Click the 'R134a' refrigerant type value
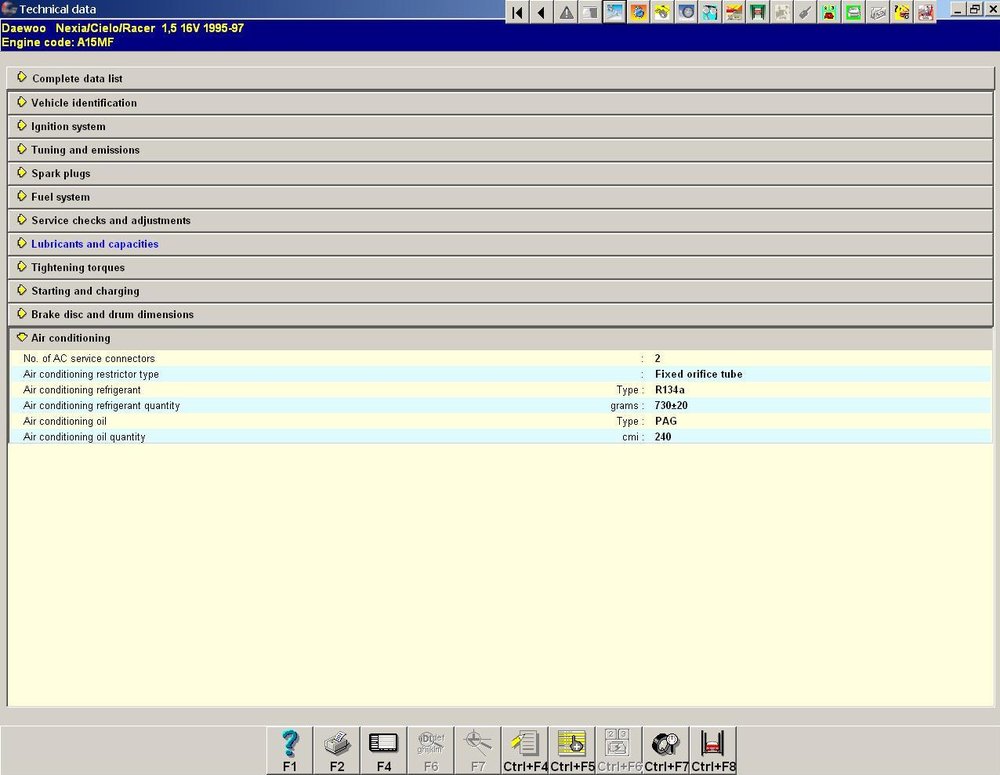This screenshot has width=1000, height=775. [x=670, y=390]
